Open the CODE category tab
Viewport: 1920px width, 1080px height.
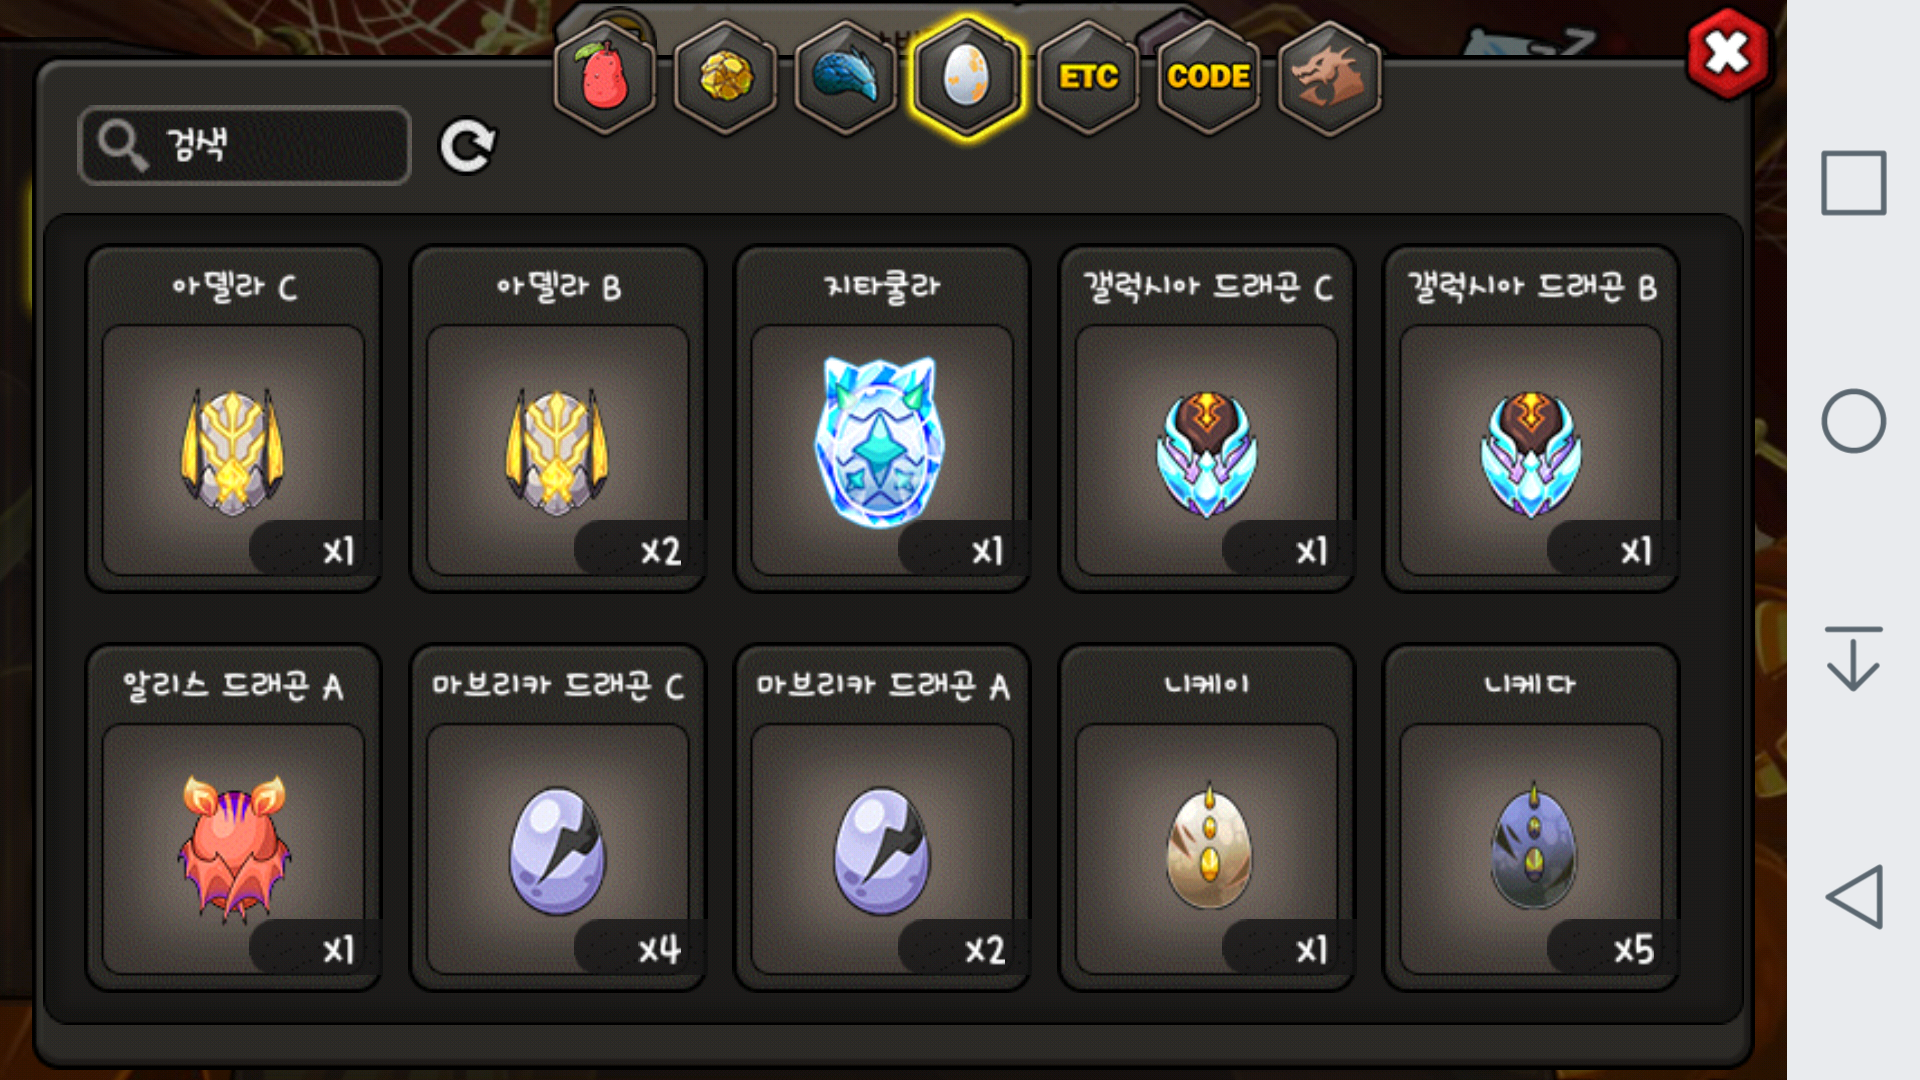tap(1209, 76)
